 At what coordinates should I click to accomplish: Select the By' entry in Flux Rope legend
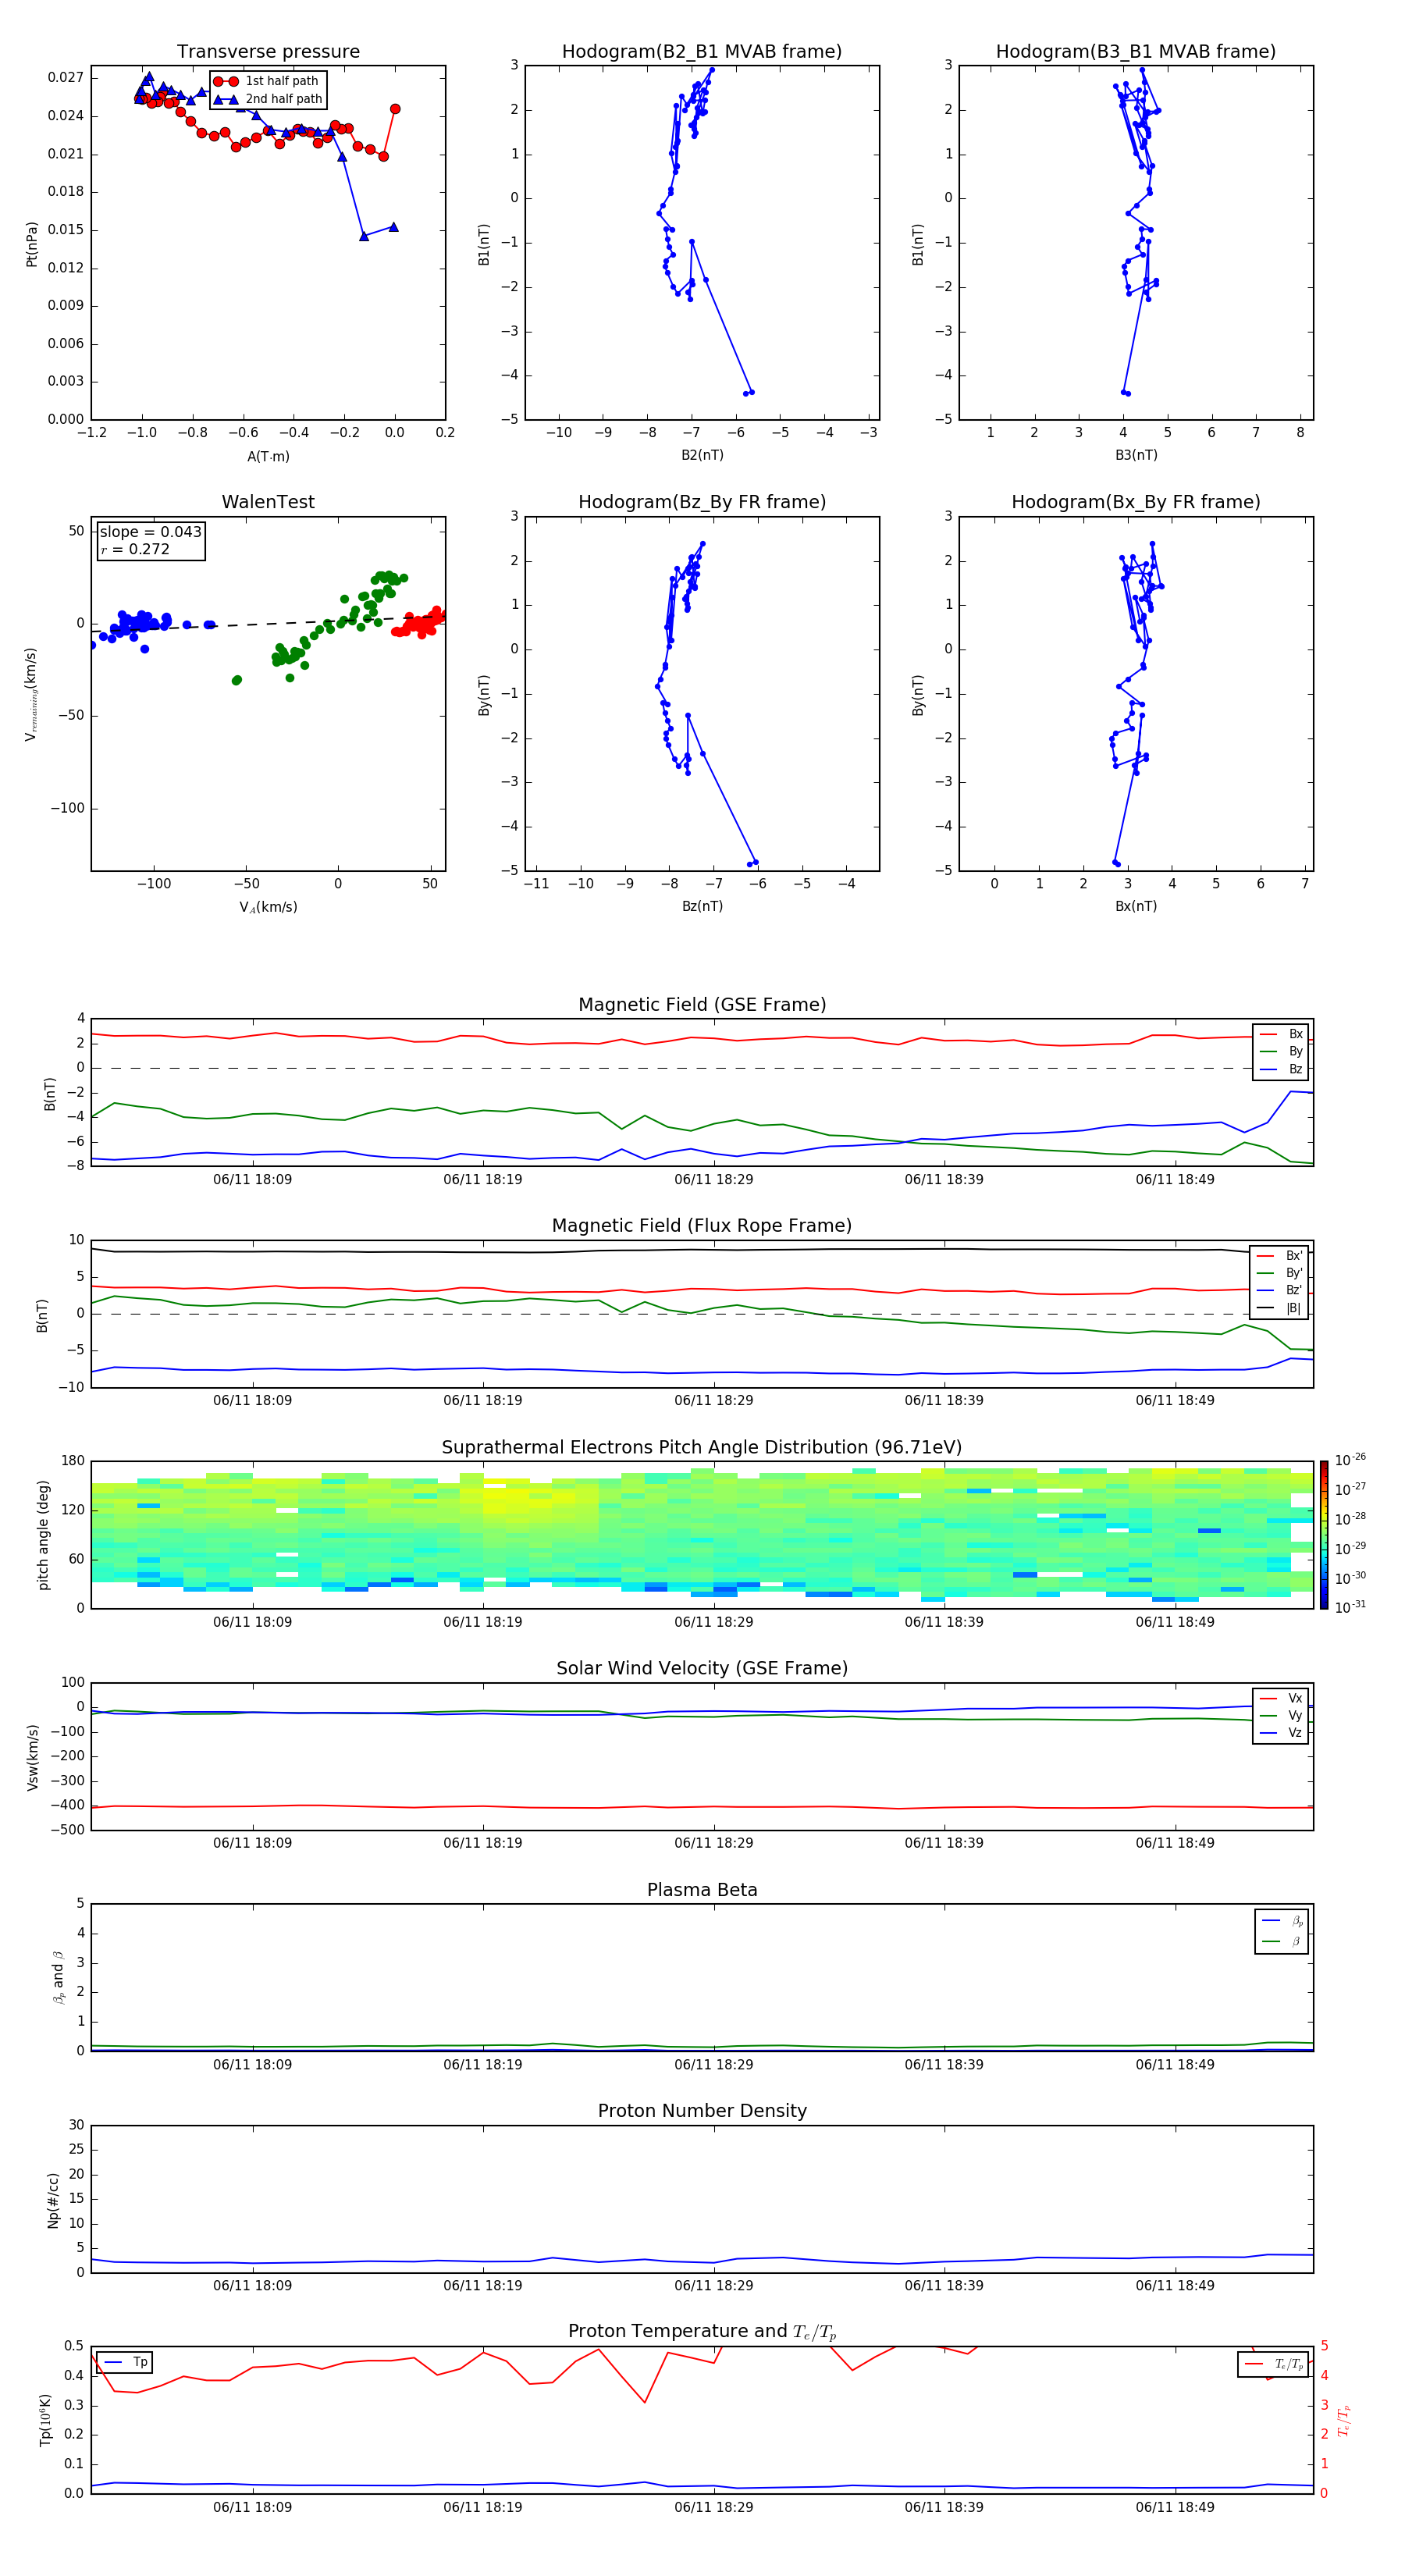pos(1280,1274)
